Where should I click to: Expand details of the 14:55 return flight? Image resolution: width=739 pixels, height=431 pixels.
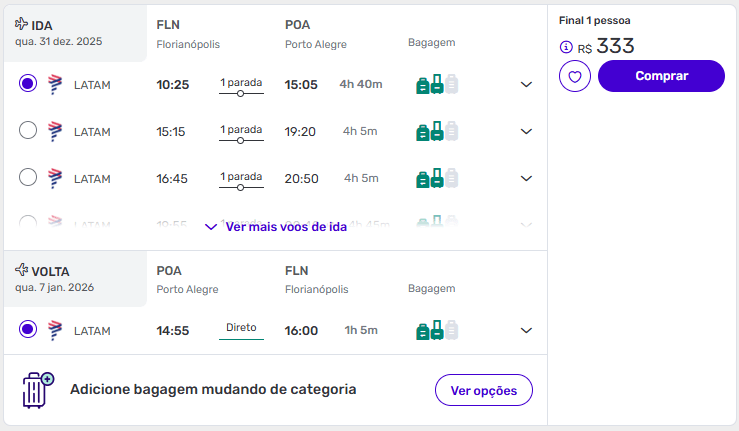[x=527, y=330]
